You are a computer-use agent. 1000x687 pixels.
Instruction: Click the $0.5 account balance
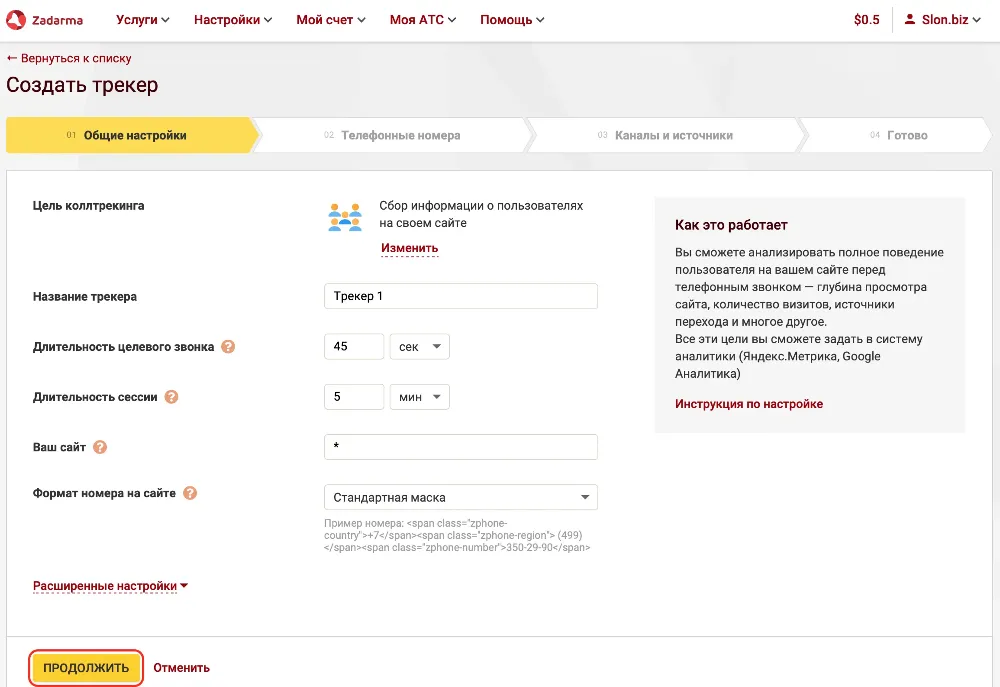[x=866, y=20]
